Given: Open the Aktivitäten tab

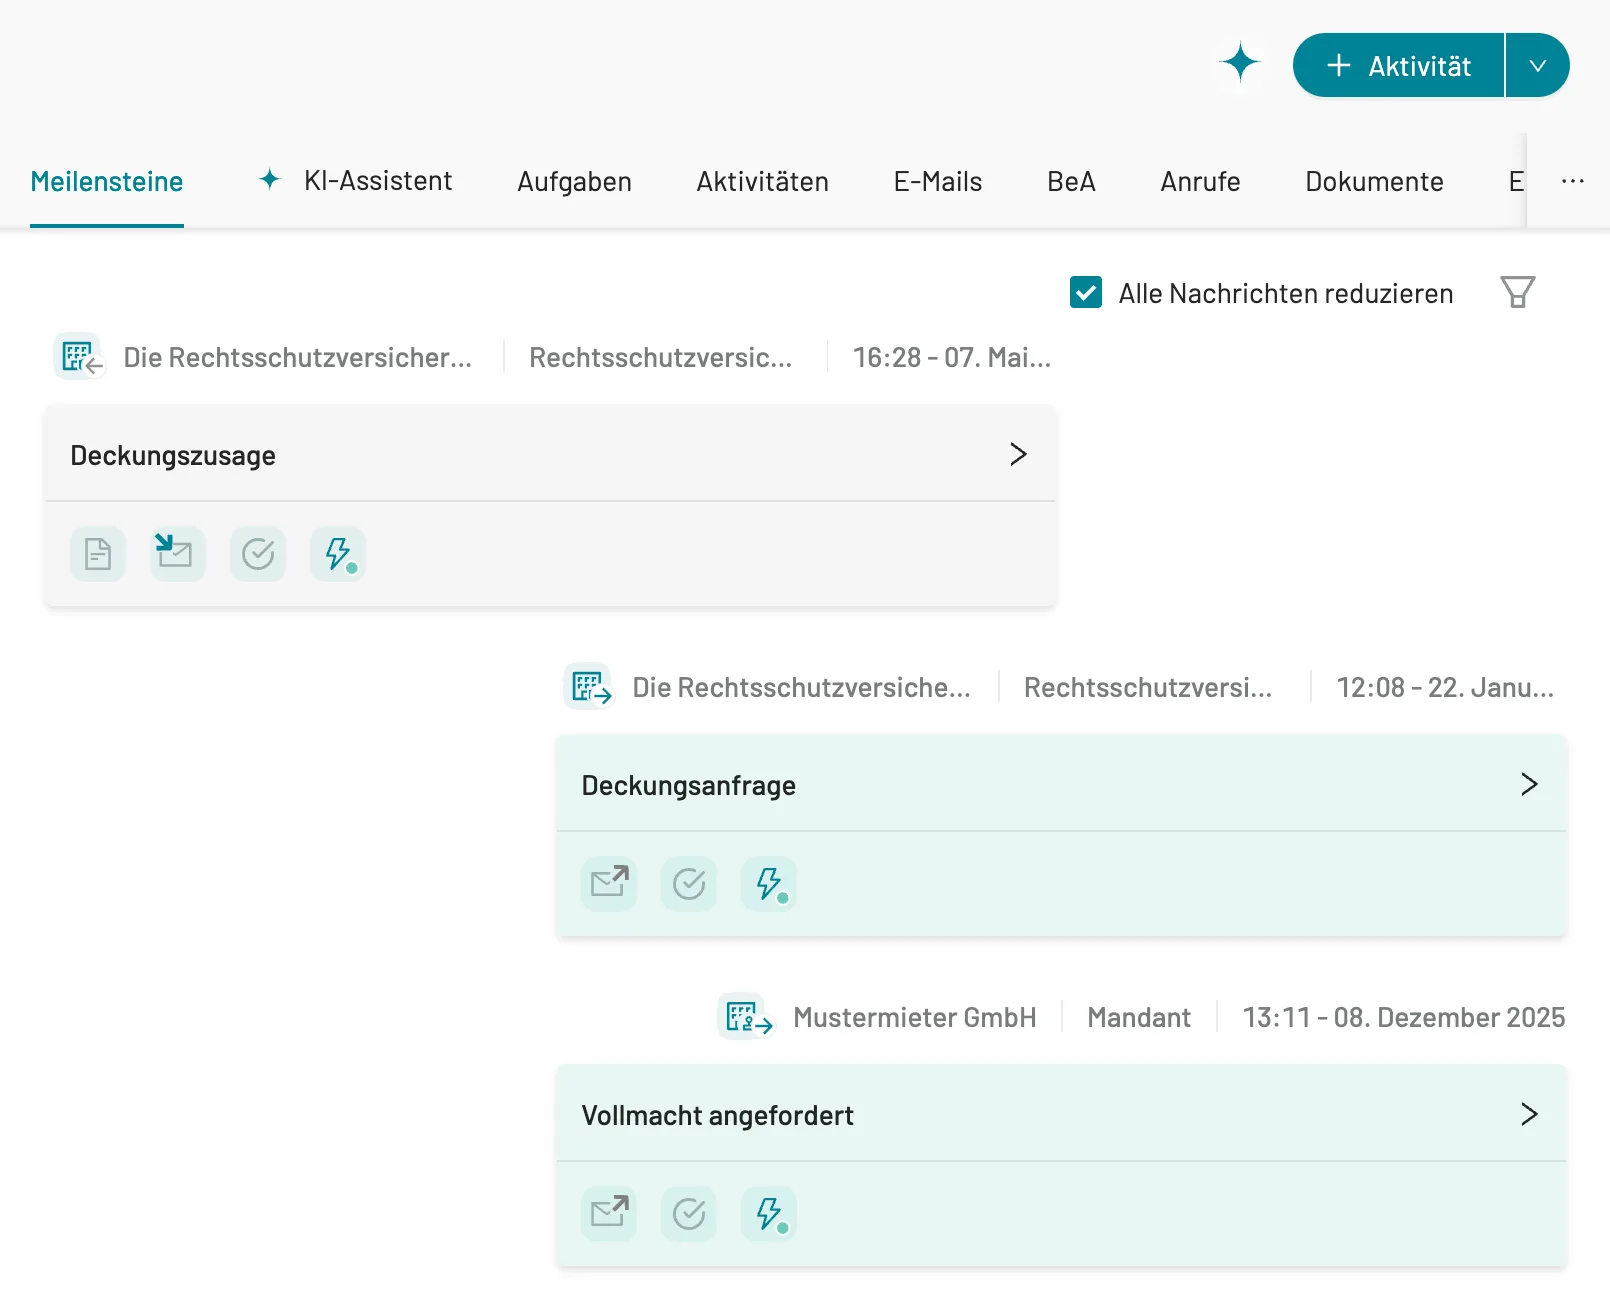Looking at the screenshot, I should click(x=762, y=181).
